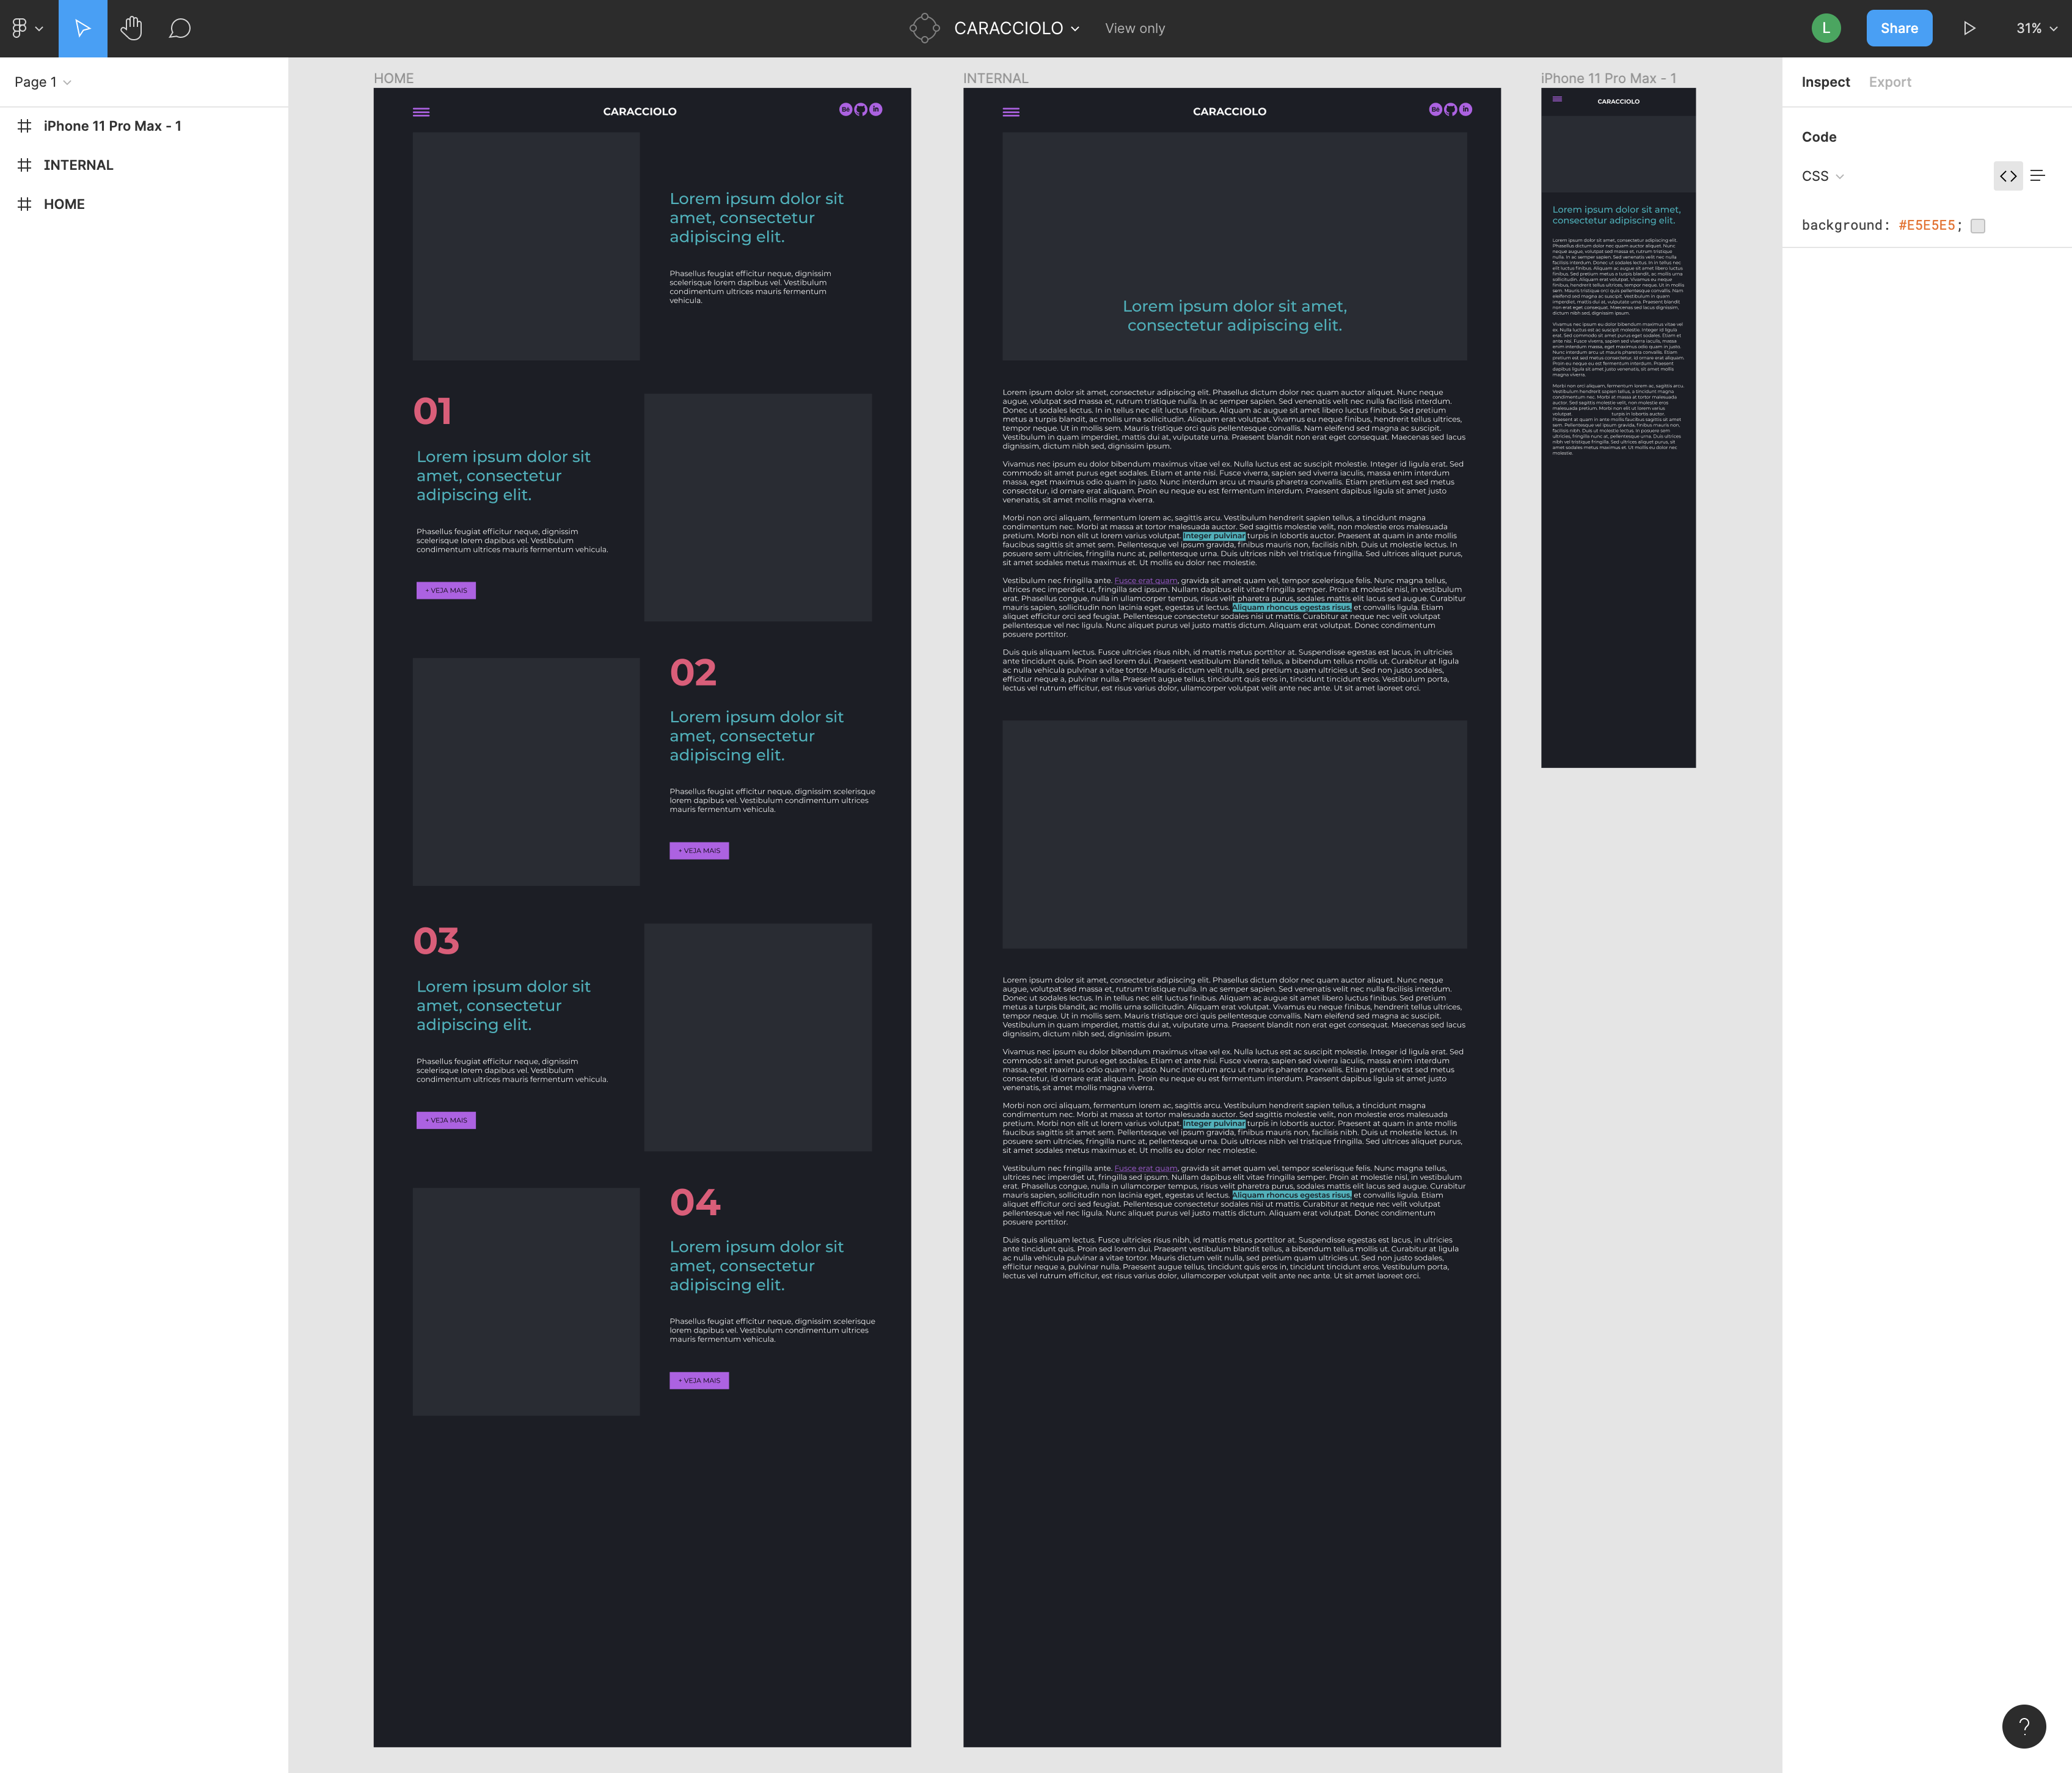Select the Hand tool

(x=131, y=28)
